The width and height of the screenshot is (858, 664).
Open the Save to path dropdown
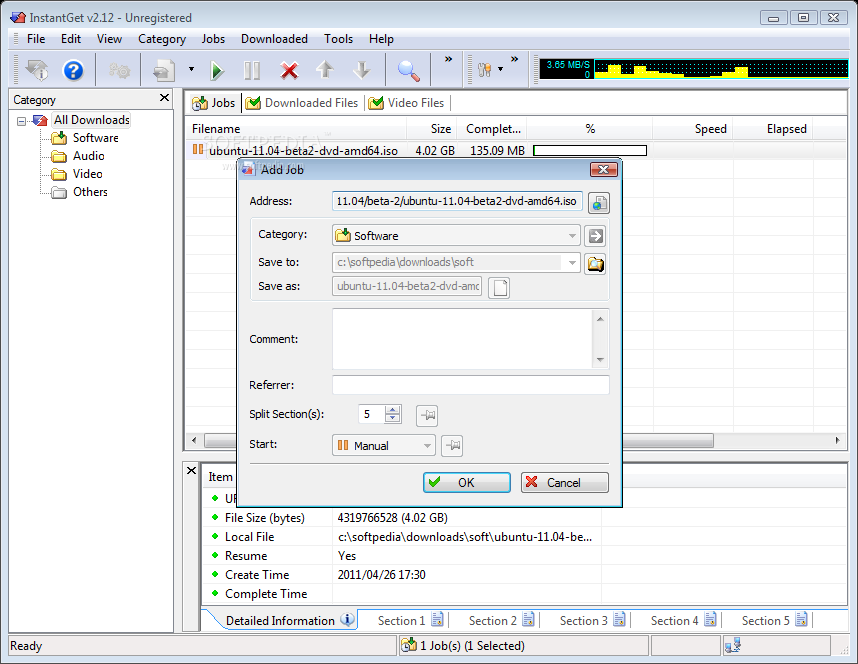572,263
